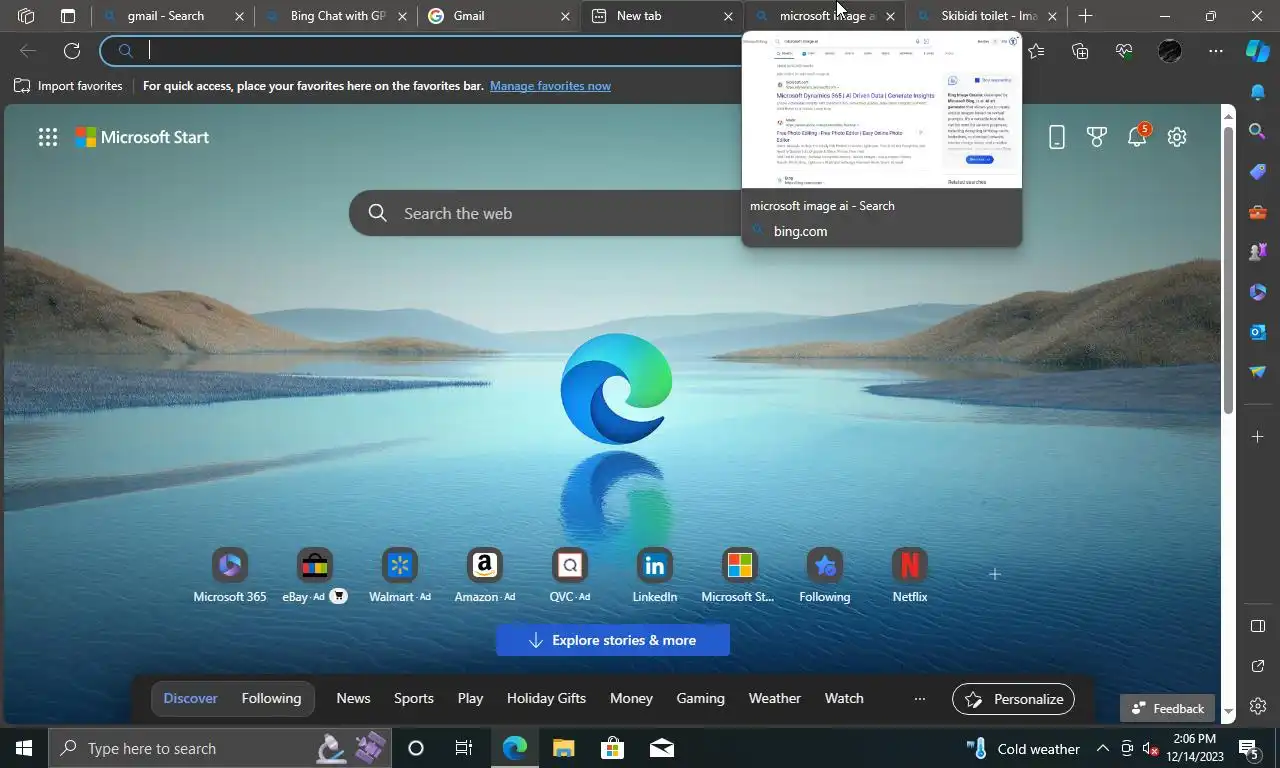Open the Amazon quick link tile
The image size is (1280, 768).
point(485,576)
